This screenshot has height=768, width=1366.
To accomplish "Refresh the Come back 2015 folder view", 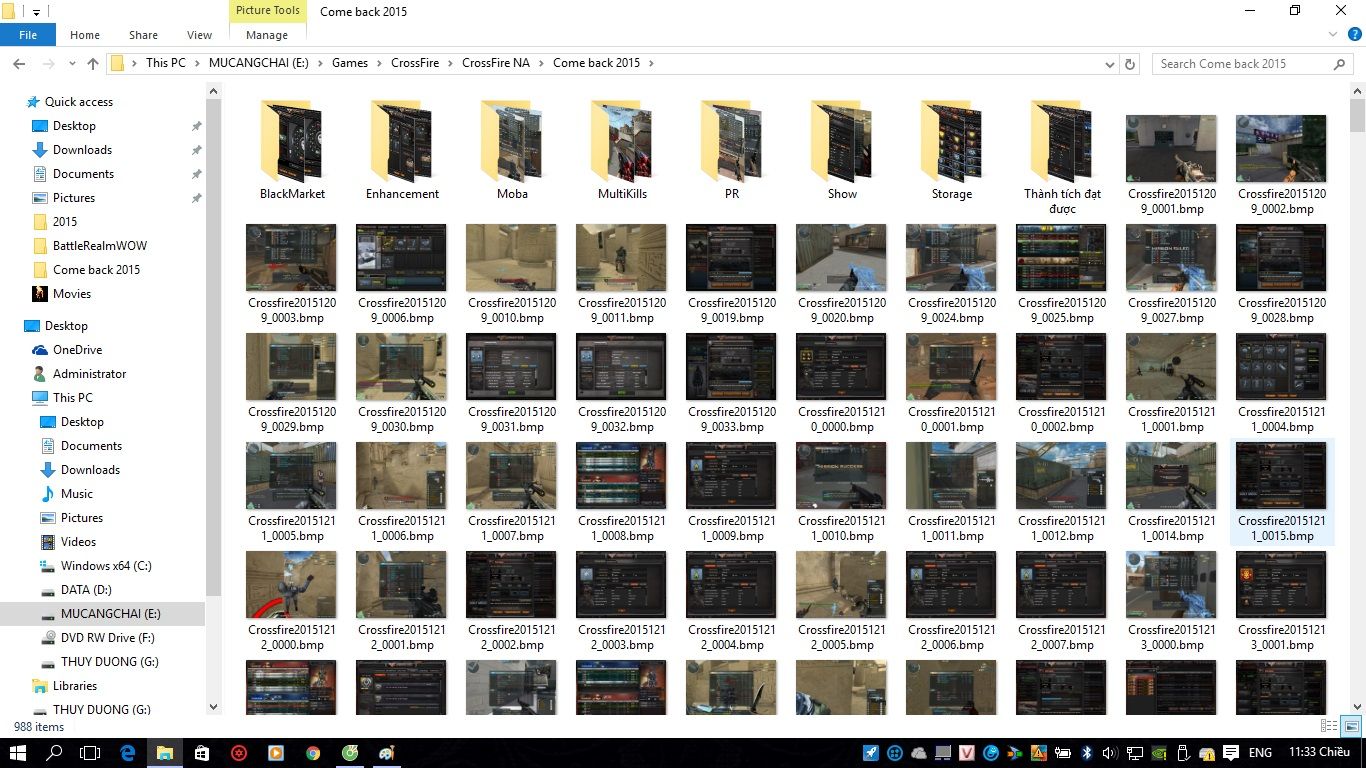I will click(1130, 63).
